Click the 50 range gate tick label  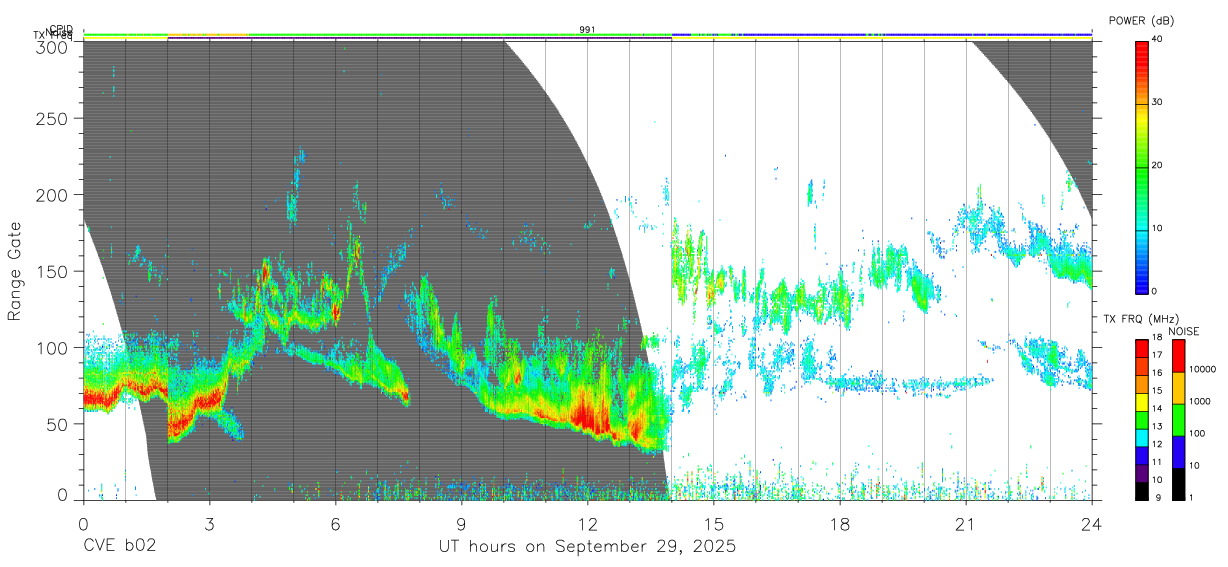pos(59,424)
